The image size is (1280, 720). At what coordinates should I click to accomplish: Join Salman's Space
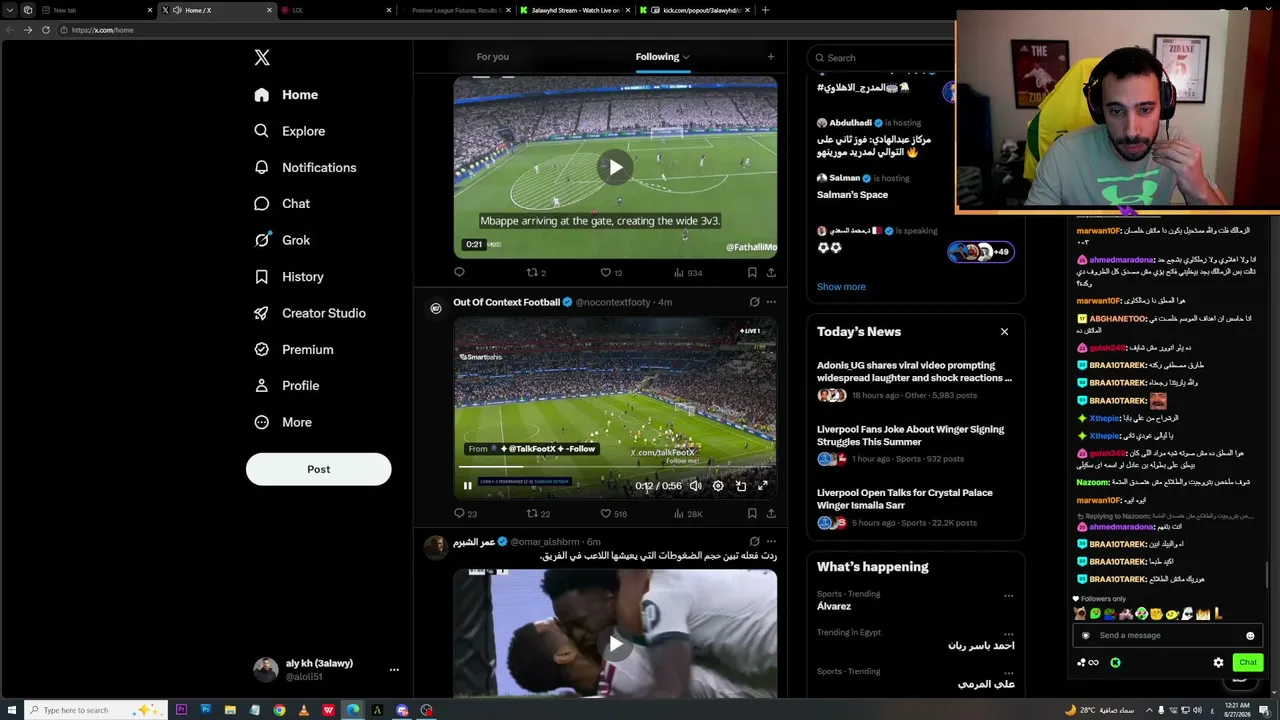click(x=852, y=195)
